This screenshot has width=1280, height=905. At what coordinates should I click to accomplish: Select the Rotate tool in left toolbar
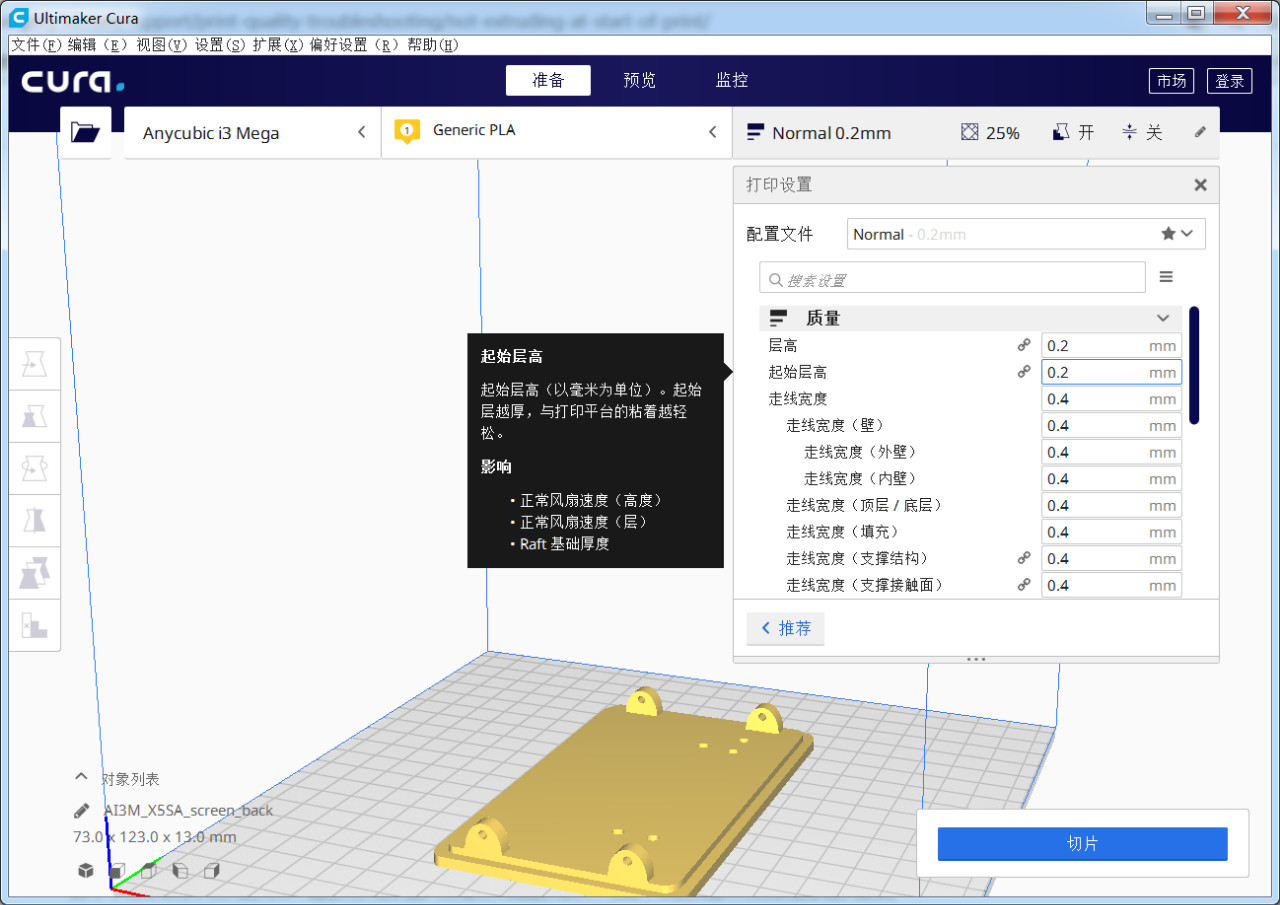35,468
